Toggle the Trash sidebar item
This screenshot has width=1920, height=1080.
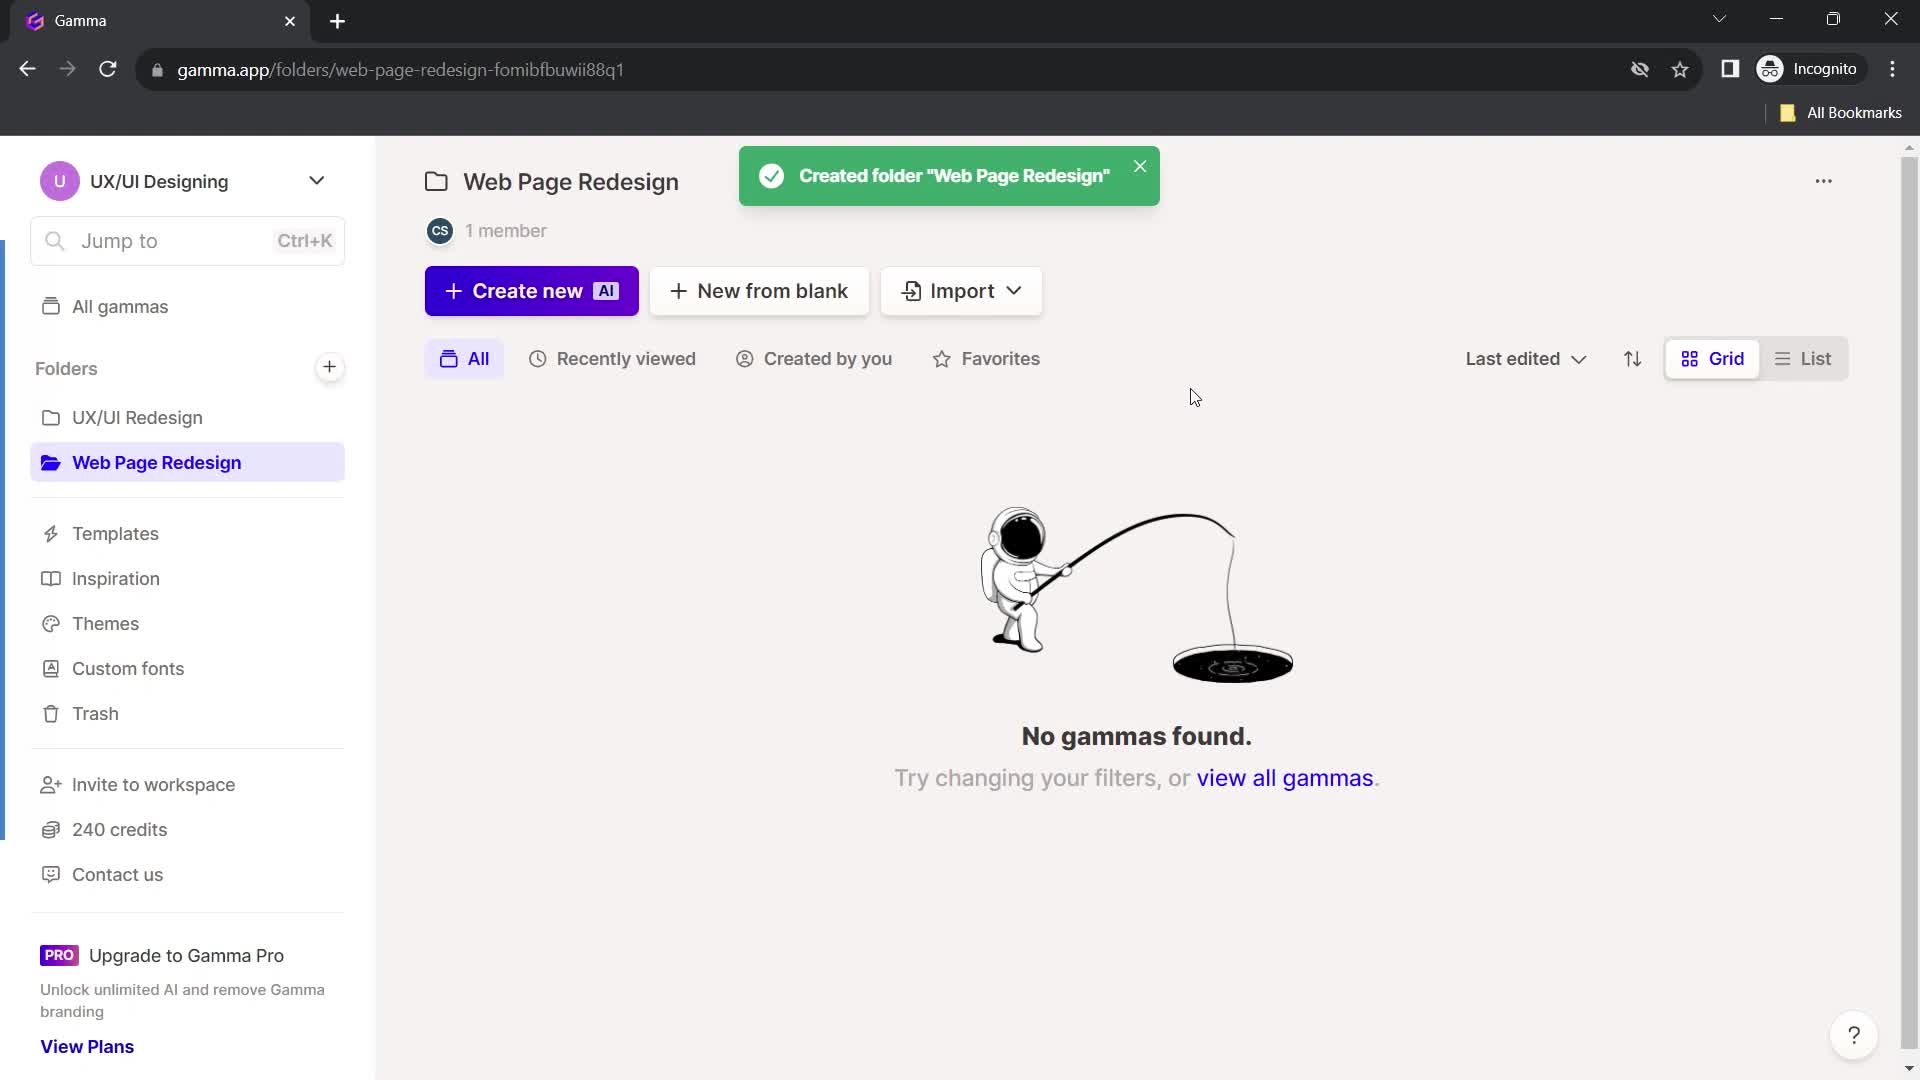(x=95, y=713)
